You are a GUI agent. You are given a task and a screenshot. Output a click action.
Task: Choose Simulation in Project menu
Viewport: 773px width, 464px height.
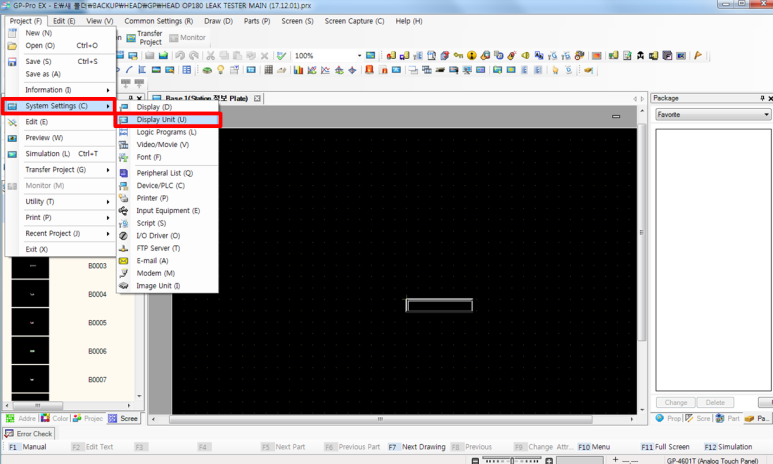coord(60,154)
